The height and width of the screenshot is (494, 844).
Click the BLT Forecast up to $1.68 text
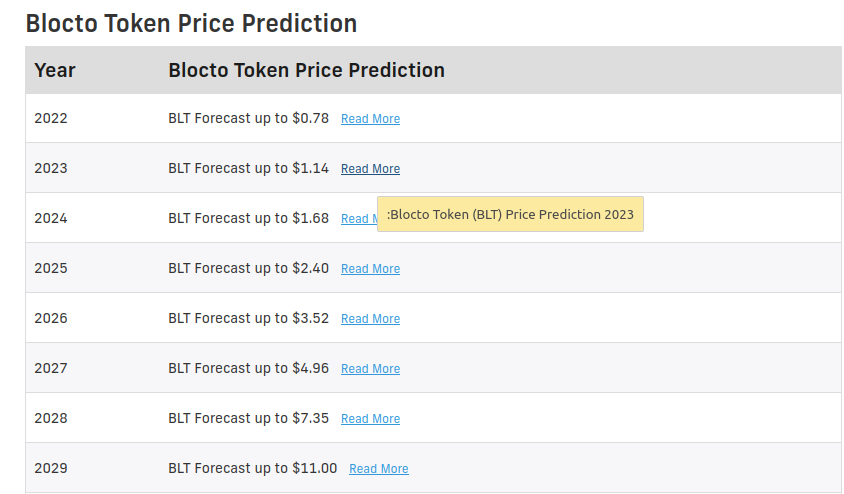coord(248,218)
